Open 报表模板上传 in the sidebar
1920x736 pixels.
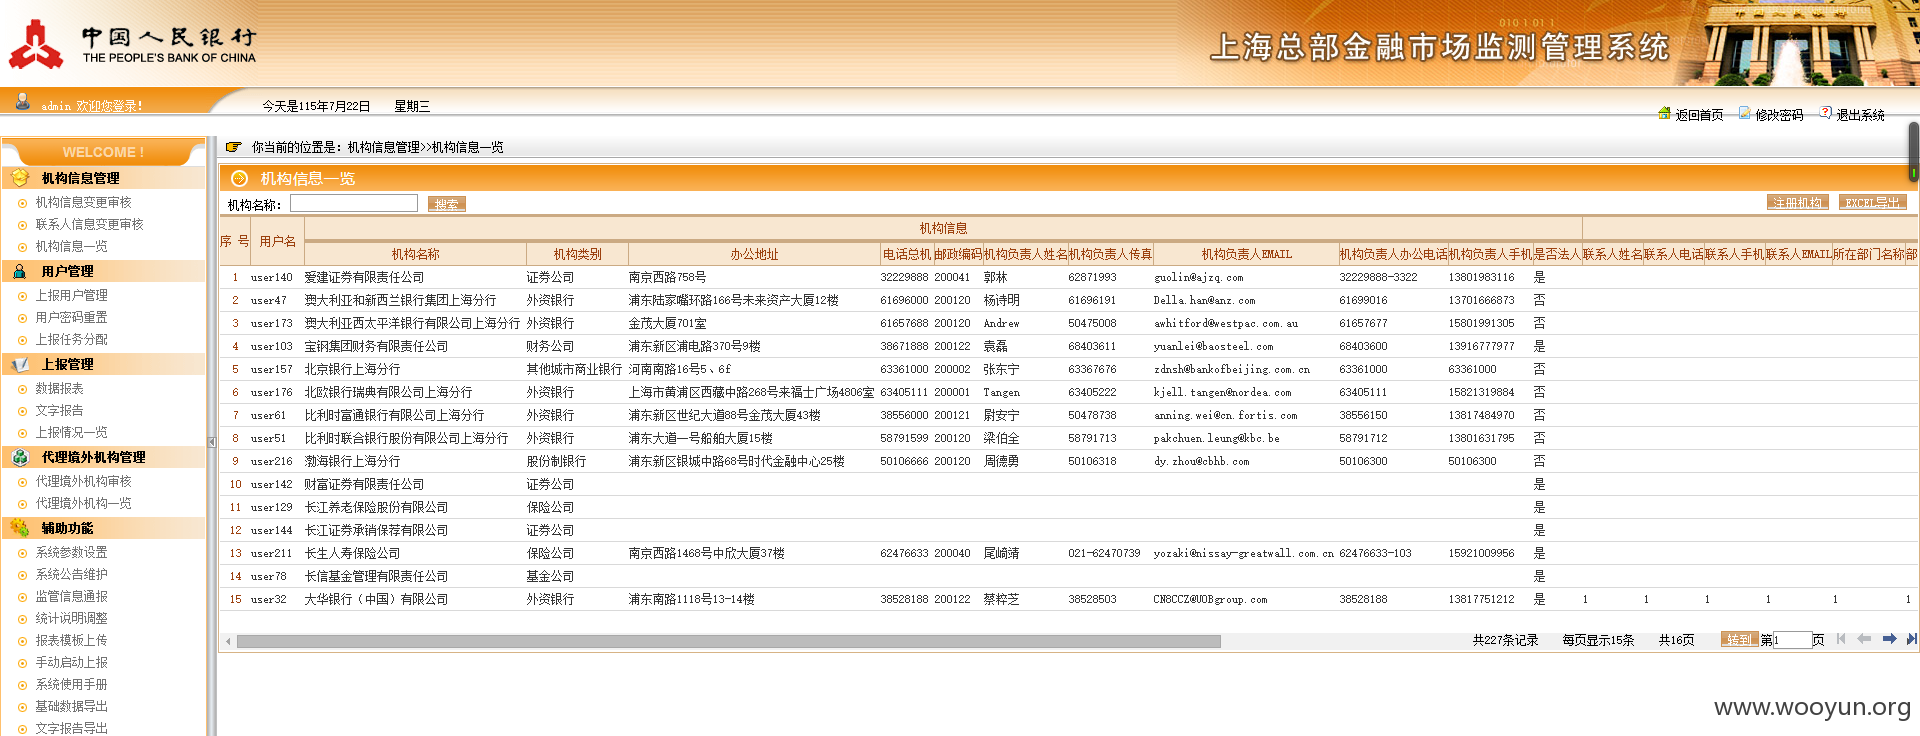coord(72,640)
